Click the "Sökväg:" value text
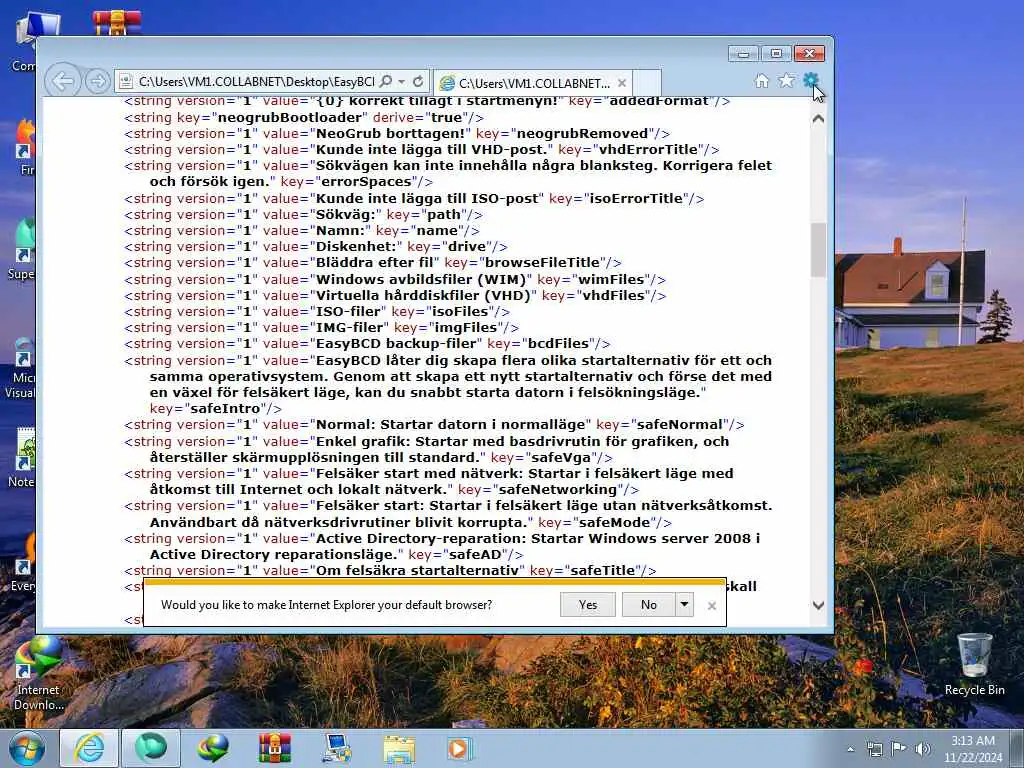The image size is (1024, 768). [345, 214]
